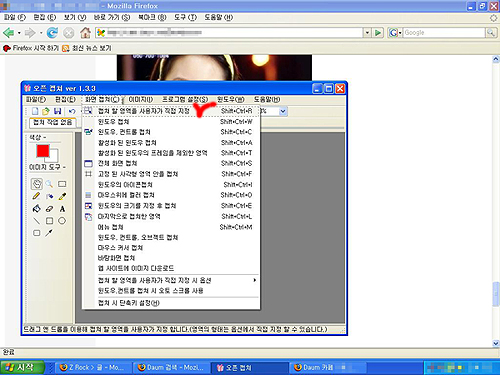Select the text tool marked A

coord(62,209)
